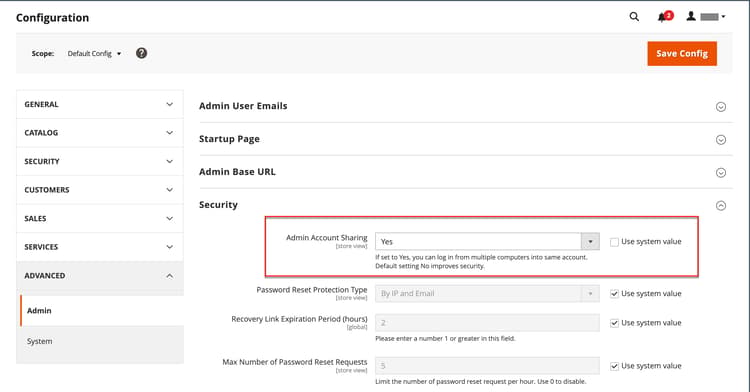This screenshot has width=750, height=392.
Task: Open the Default Config scope dropdown
Action: click(94, 54)
